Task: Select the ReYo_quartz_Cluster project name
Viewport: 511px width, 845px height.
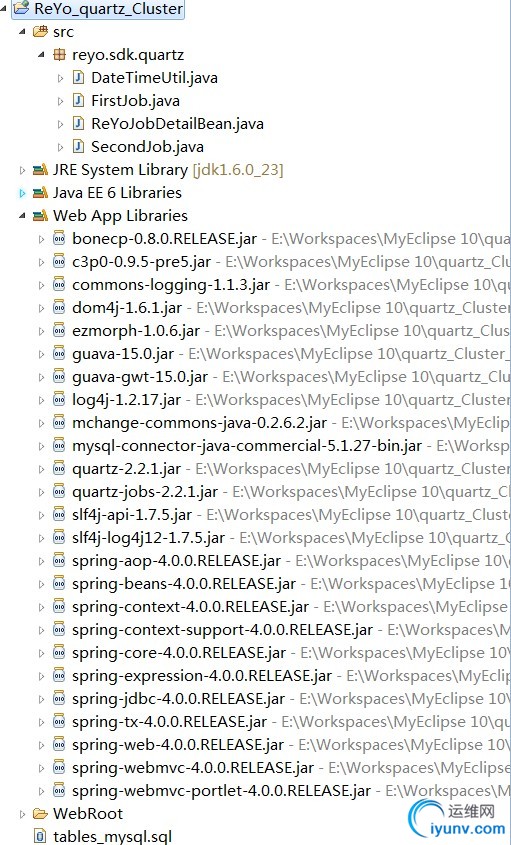Action: point(108,9)
